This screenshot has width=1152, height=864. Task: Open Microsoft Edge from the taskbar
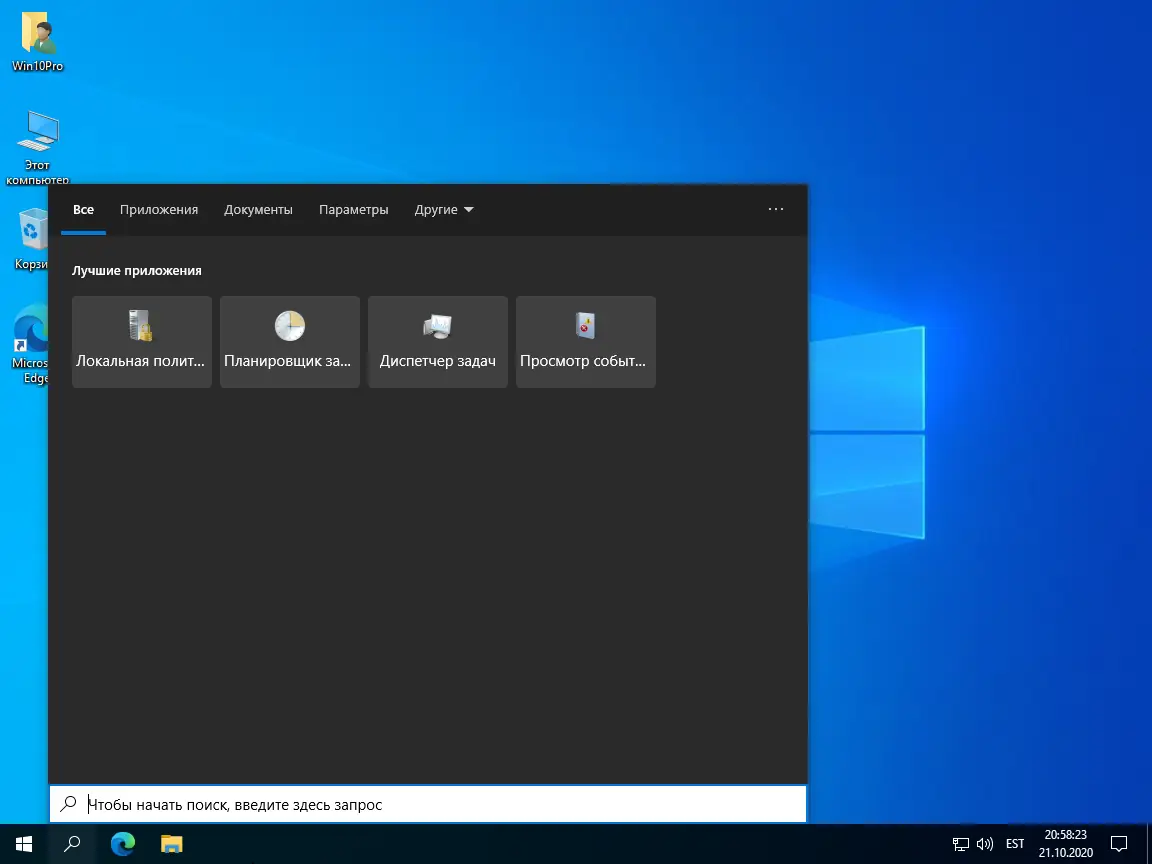click(x=123, y=843)
